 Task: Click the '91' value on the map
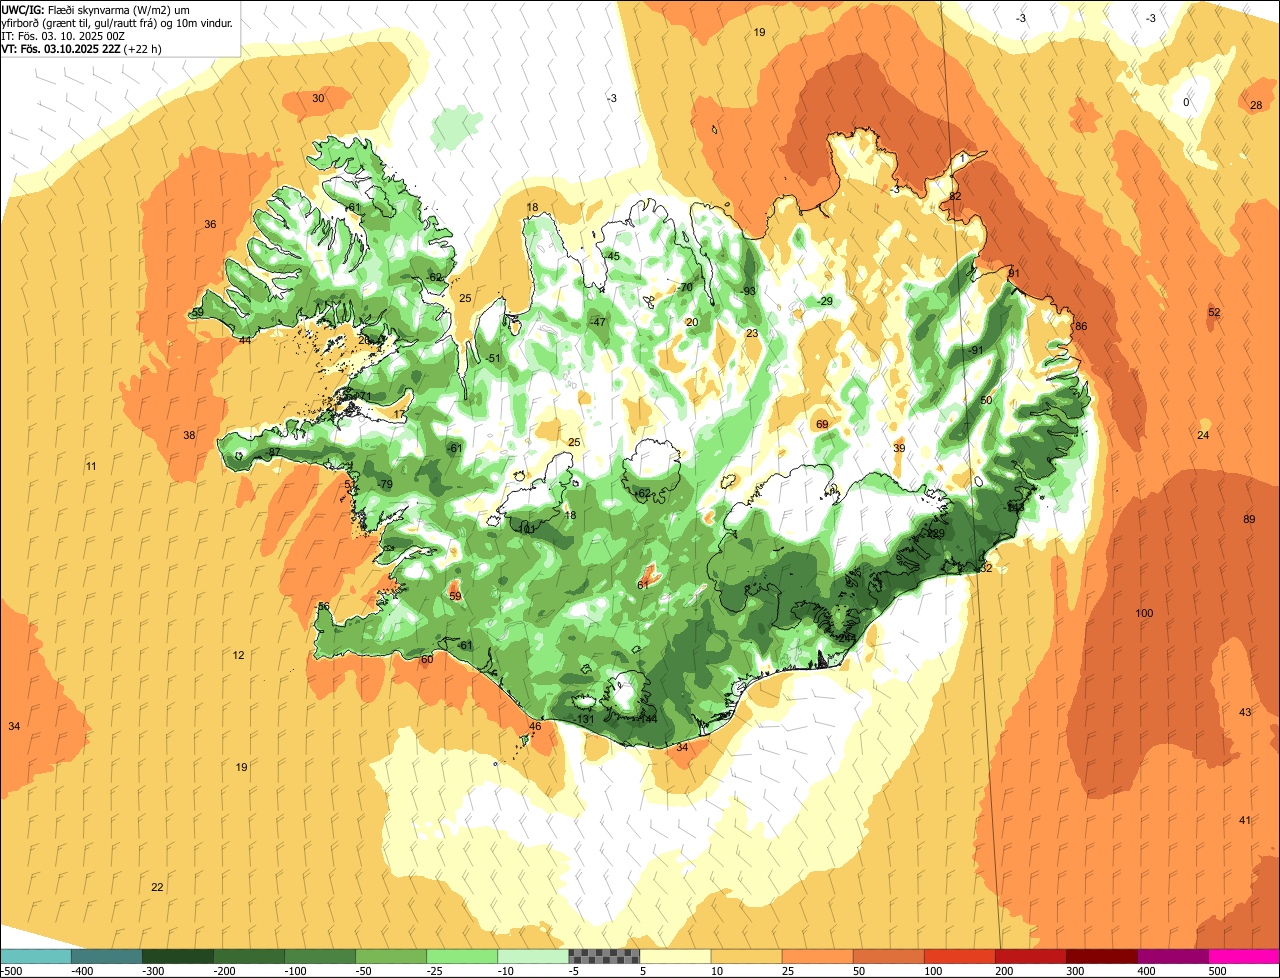(1013, 273)
